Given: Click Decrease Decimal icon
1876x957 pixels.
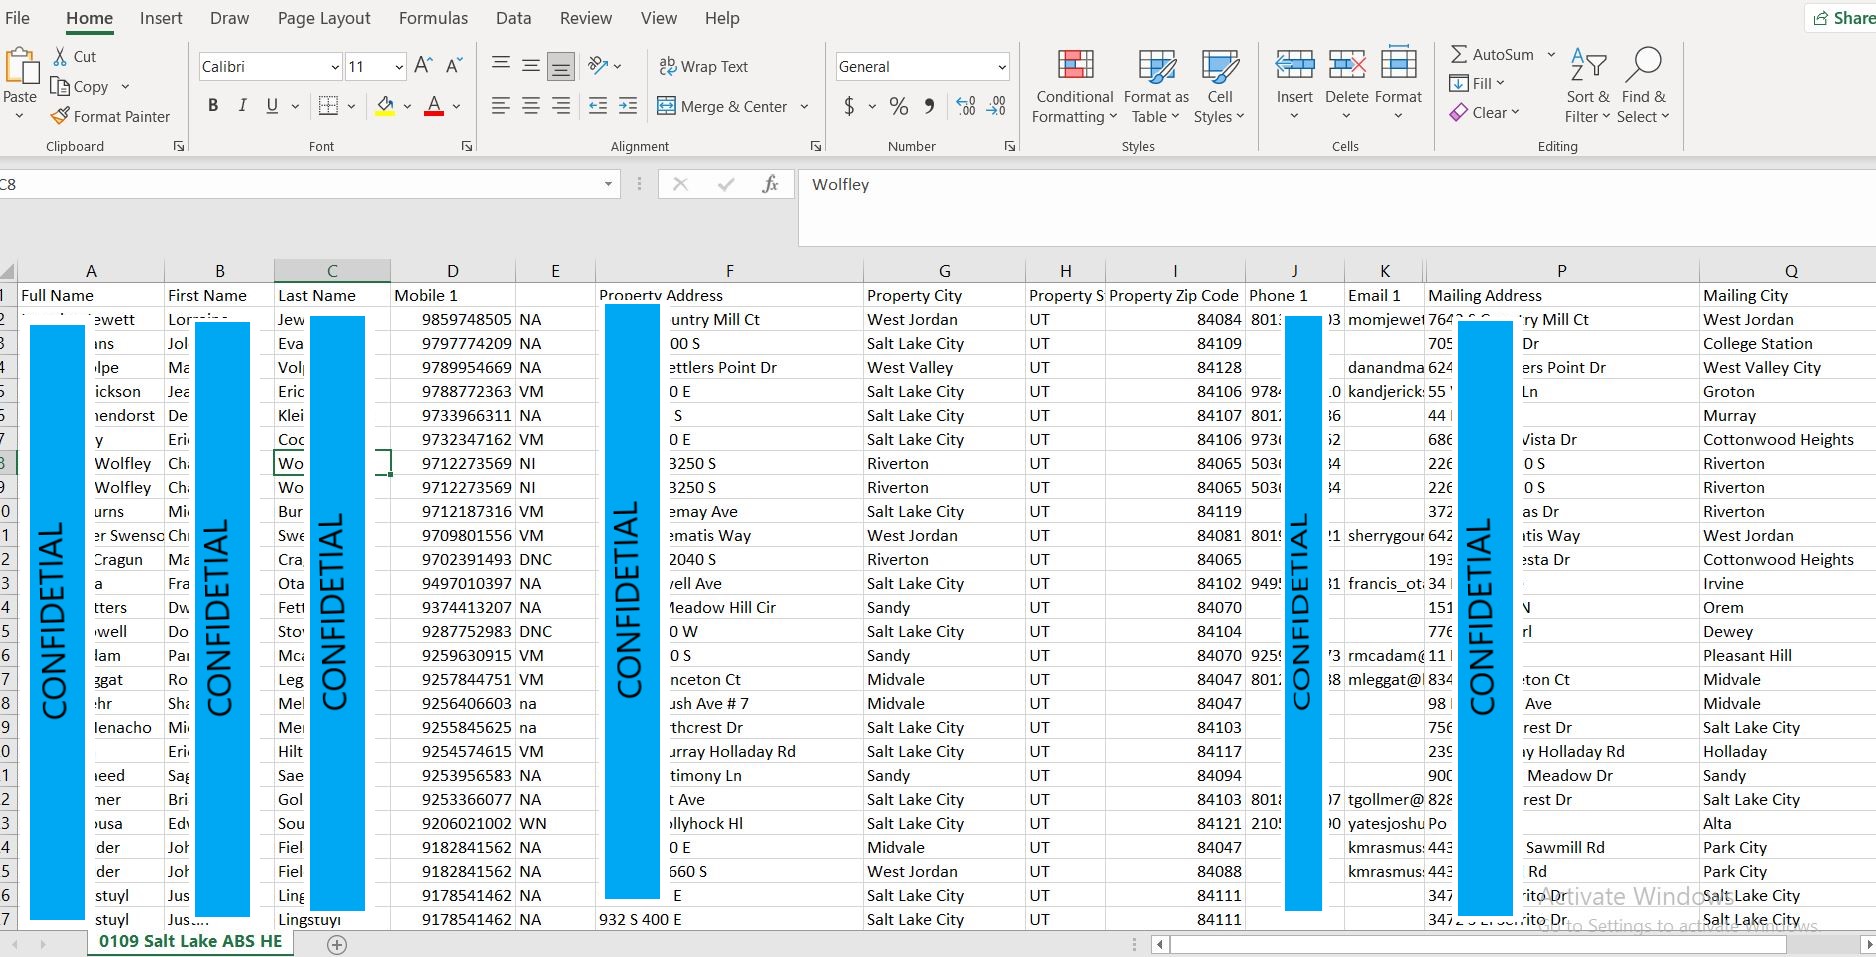Looking at the screenshot, I should tap(997, 106).
